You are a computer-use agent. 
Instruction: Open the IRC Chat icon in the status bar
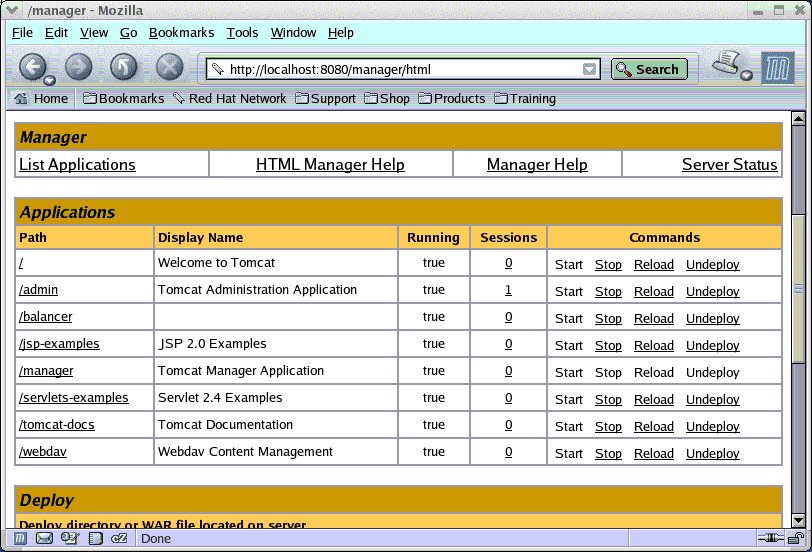point(119,539)
